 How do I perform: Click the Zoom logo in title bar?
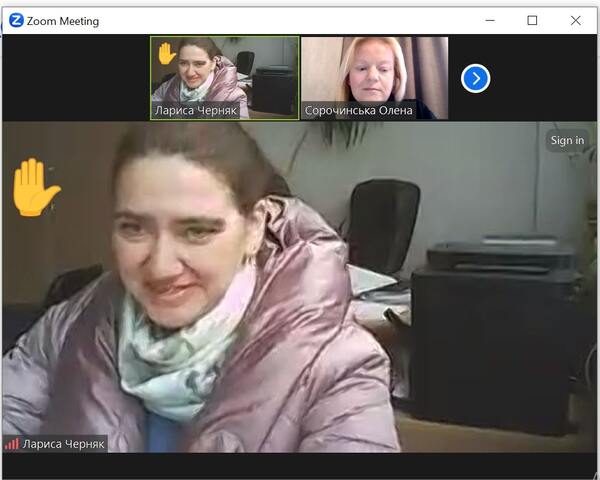[16, 20]
